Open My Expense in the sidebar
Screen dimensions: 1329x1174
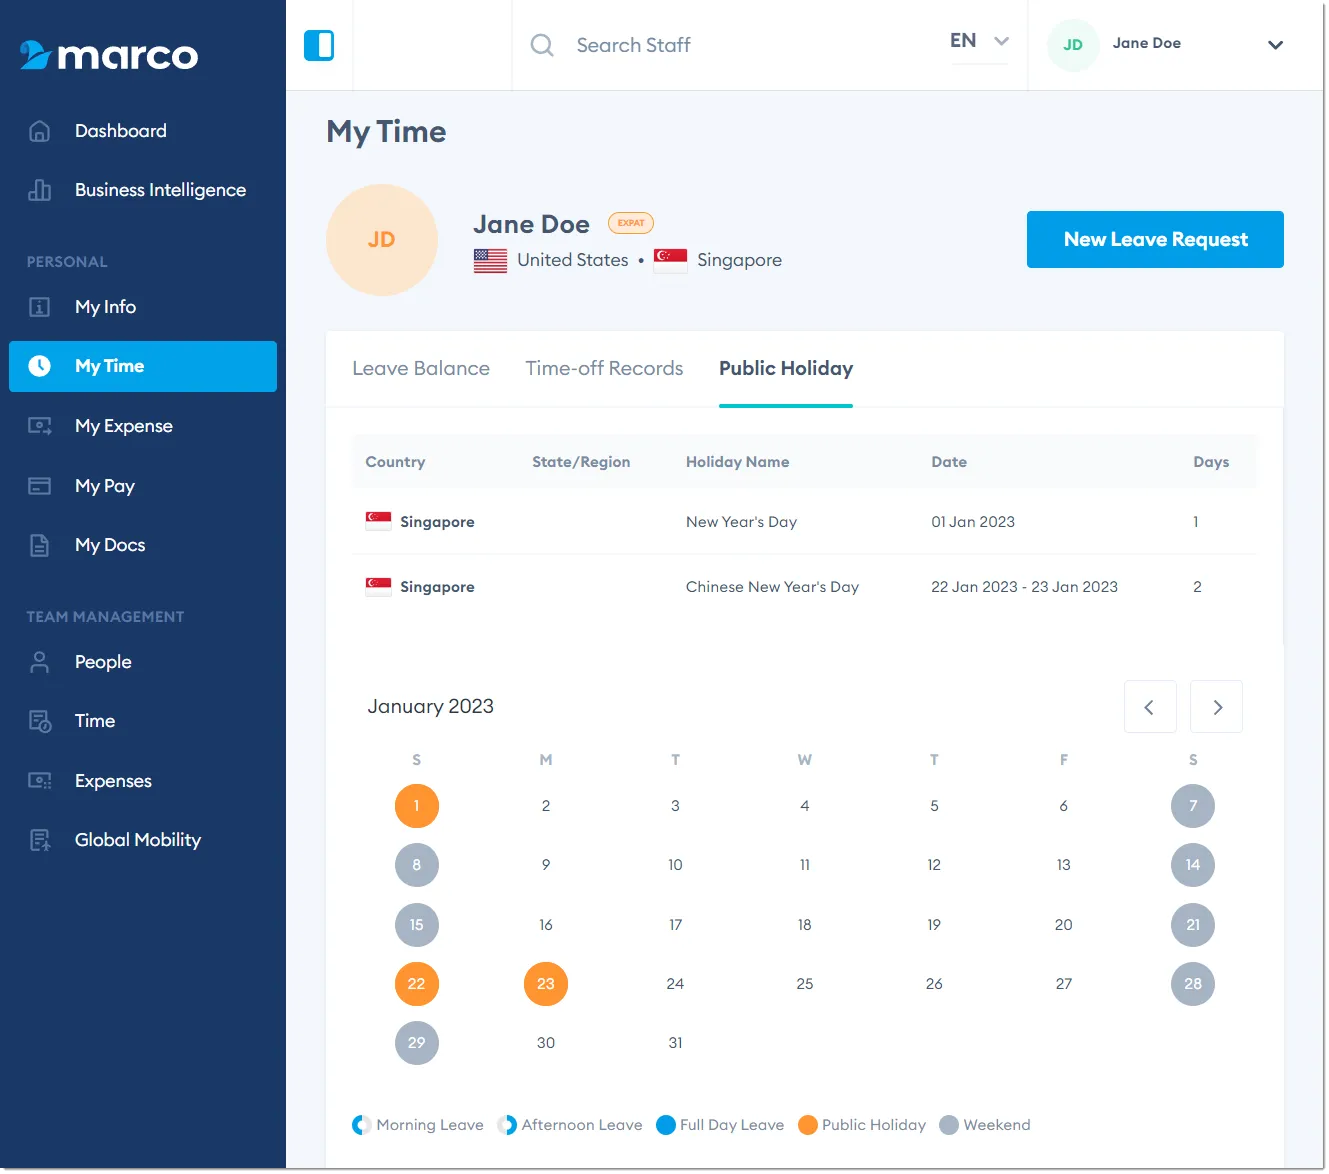[143, 426]
